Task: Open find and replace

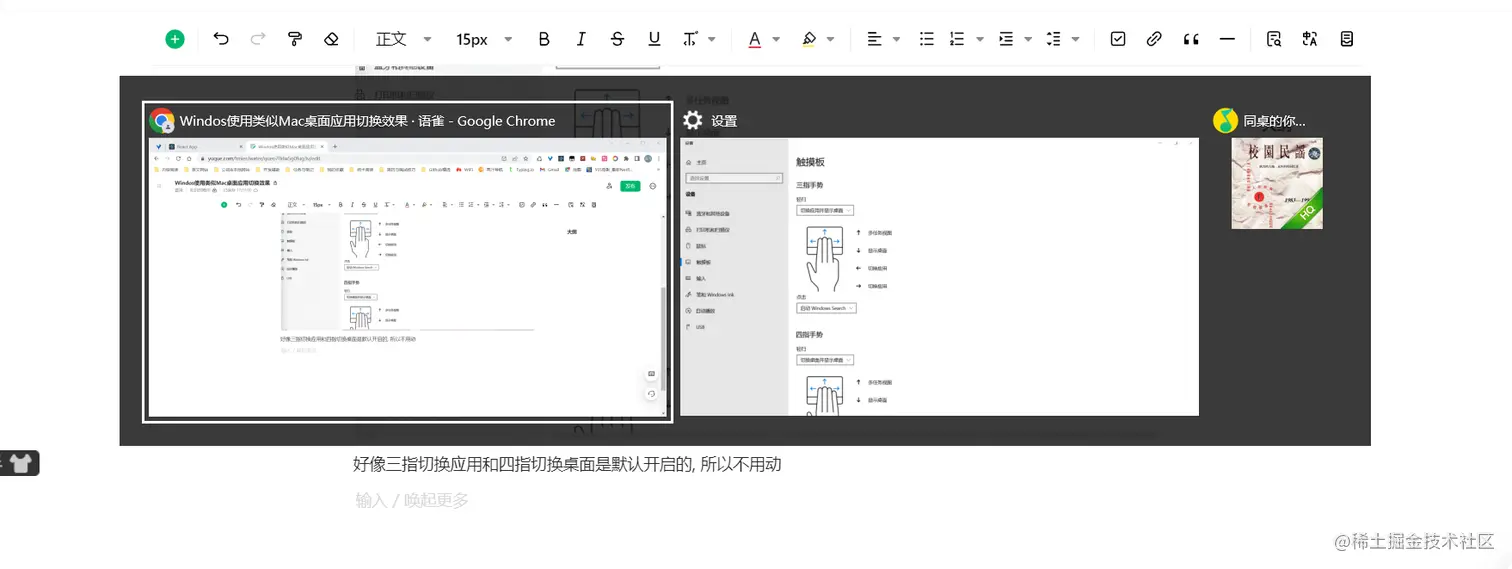Action: coord(1274,39)
